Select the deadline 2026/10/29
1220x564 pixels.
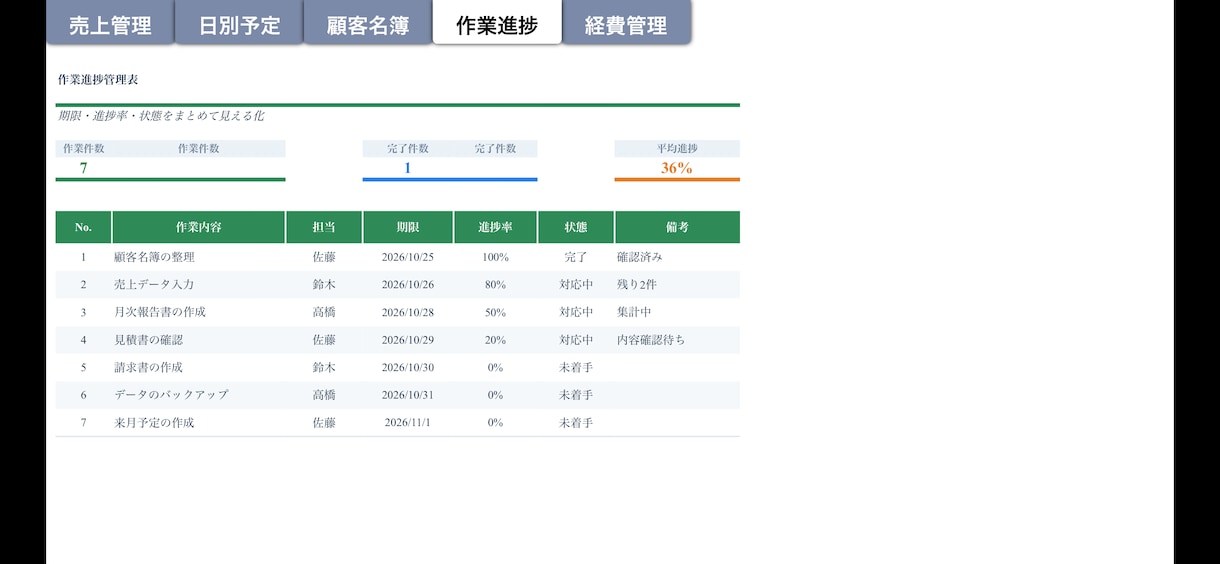[x=408, y=340]
